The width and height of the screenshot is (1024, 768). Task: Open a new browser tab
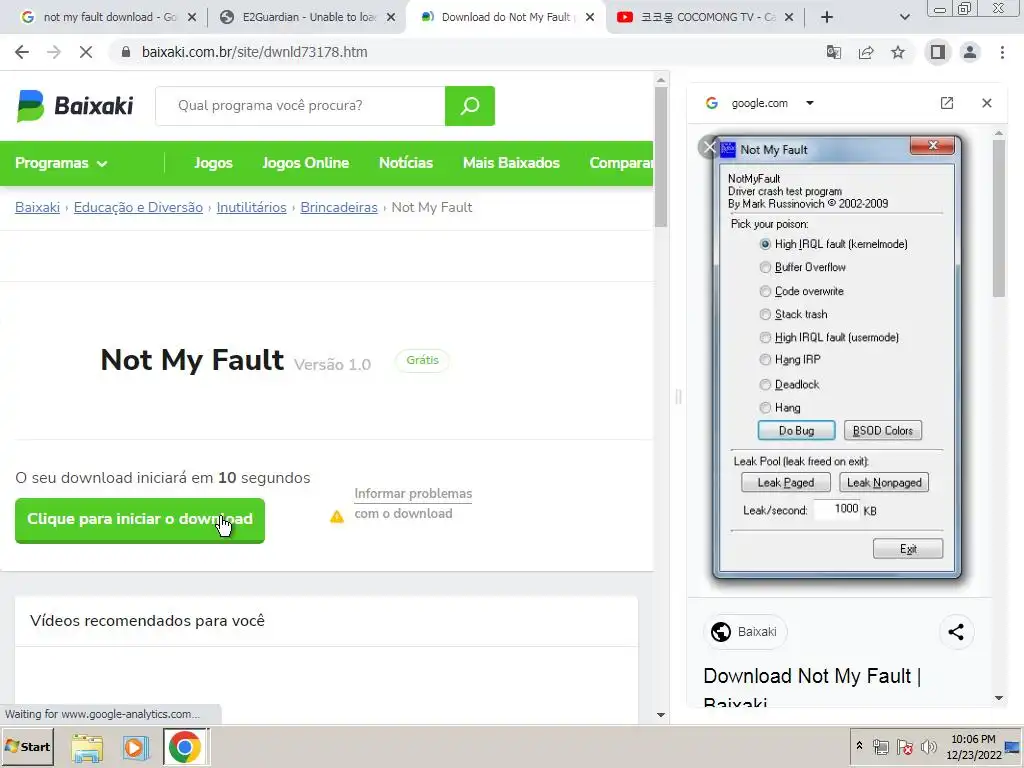(827, 17)
